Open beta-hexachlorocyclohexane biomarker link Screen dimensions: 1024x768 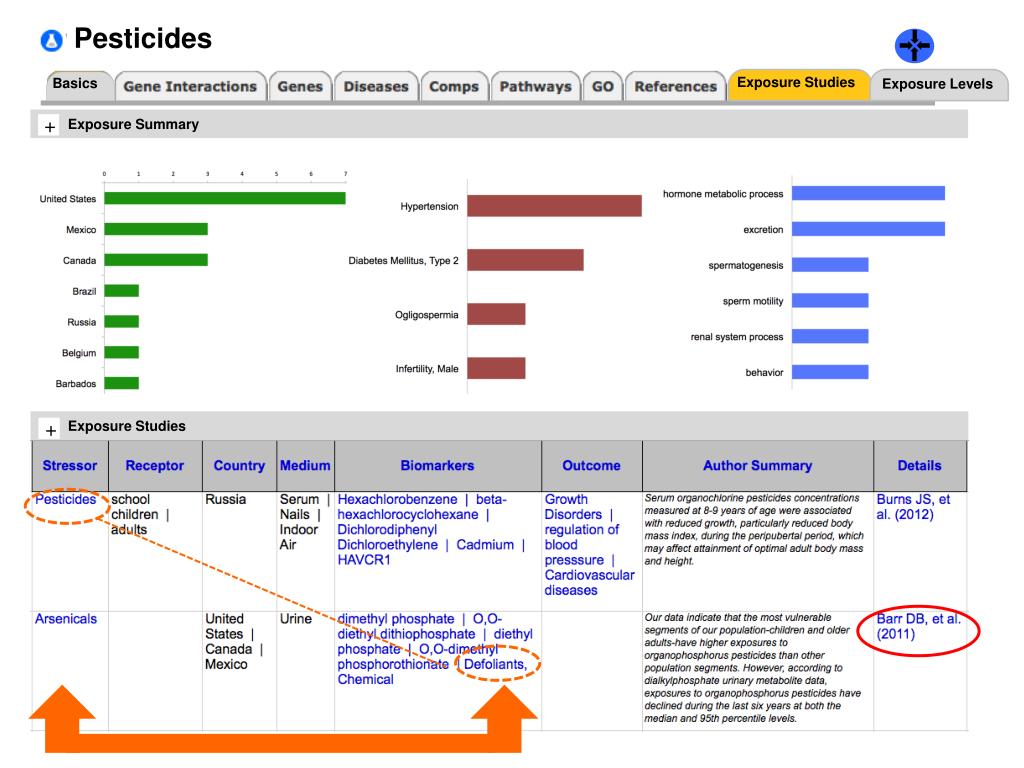(x=422, y=507)
